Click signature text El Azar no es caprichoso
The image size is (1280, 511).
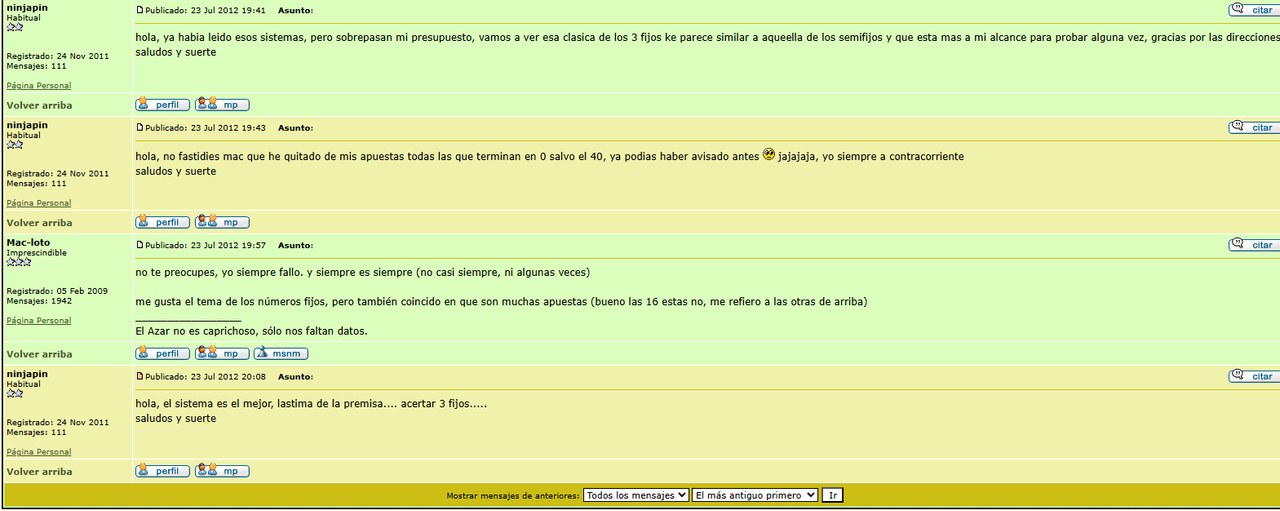click(251, 331)
